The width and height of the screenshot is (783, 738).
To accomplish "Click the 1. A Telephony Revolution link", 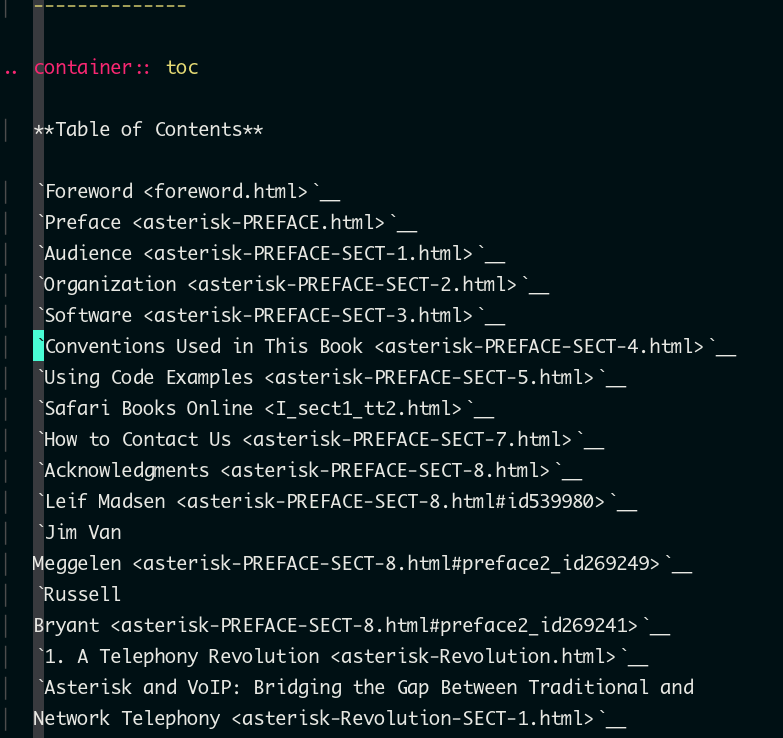I will 341,656.
